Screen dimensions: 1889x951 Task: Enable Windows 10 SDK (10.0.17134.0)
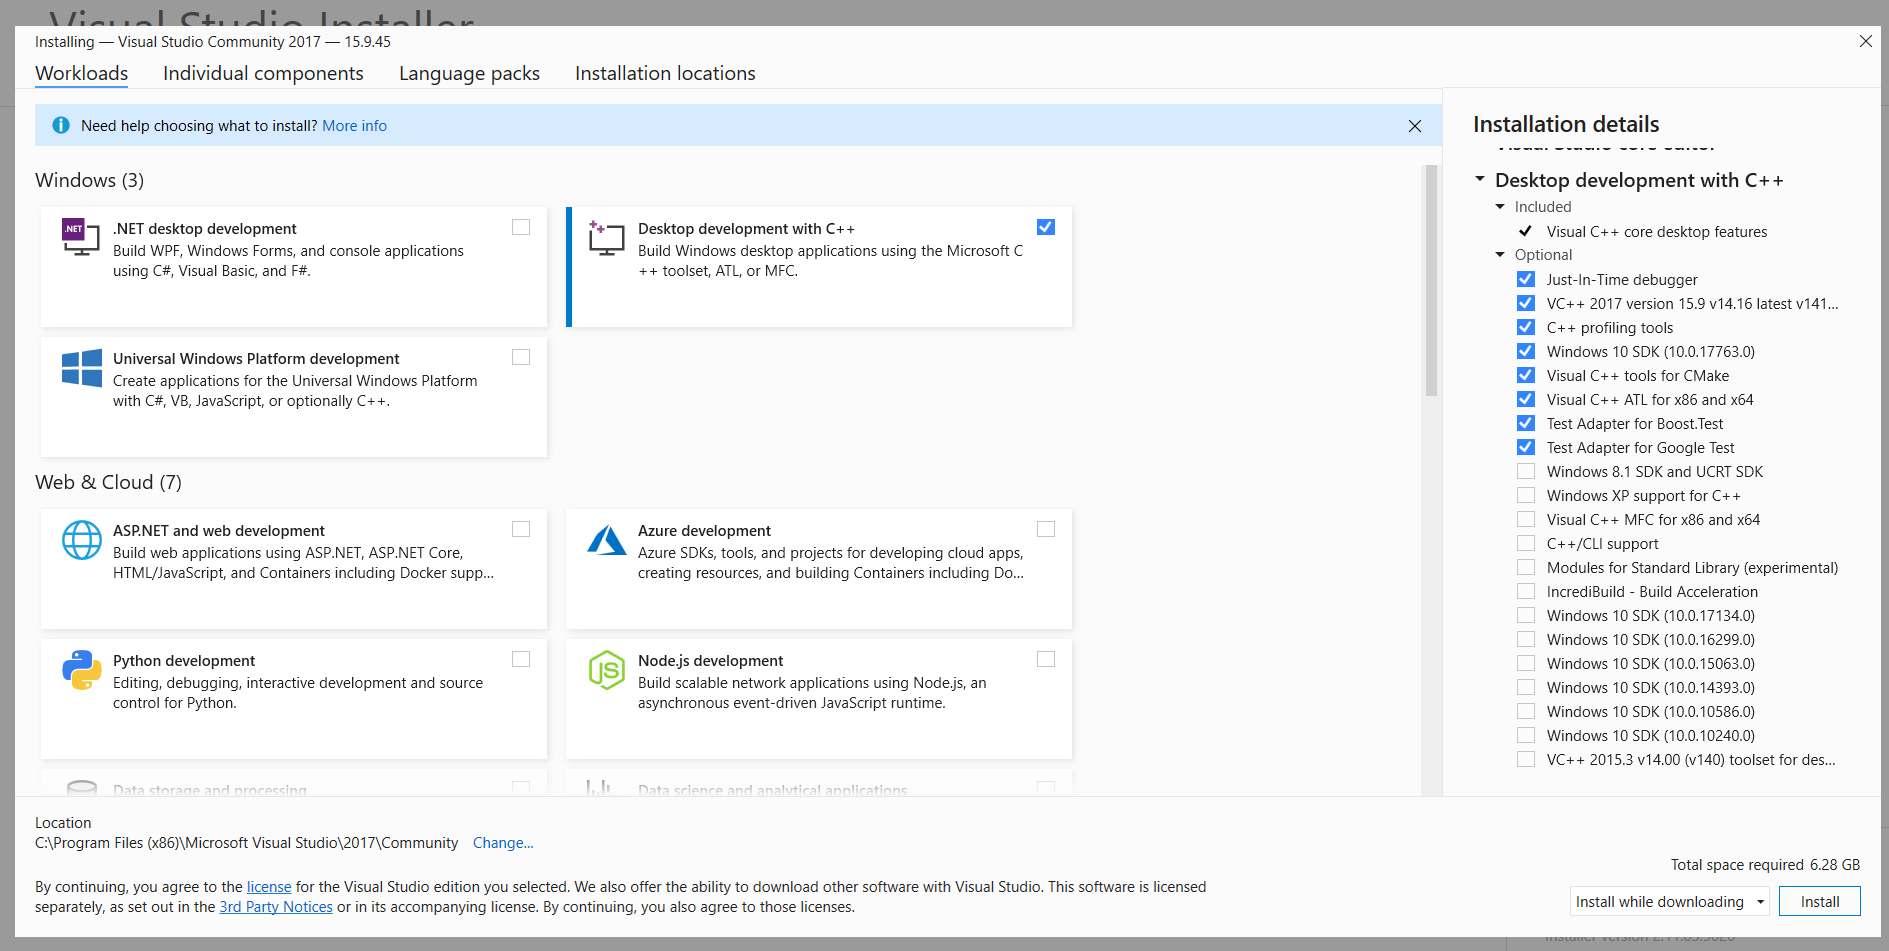point(1526,615)
